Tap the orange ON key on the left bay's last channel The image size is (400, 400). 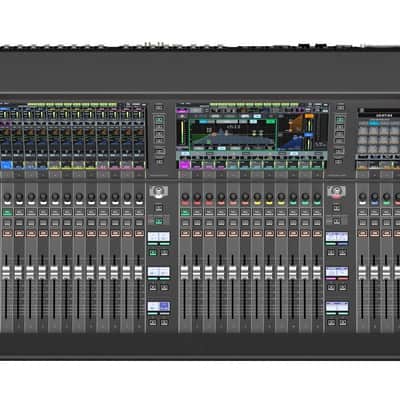[x=139, y=234]
